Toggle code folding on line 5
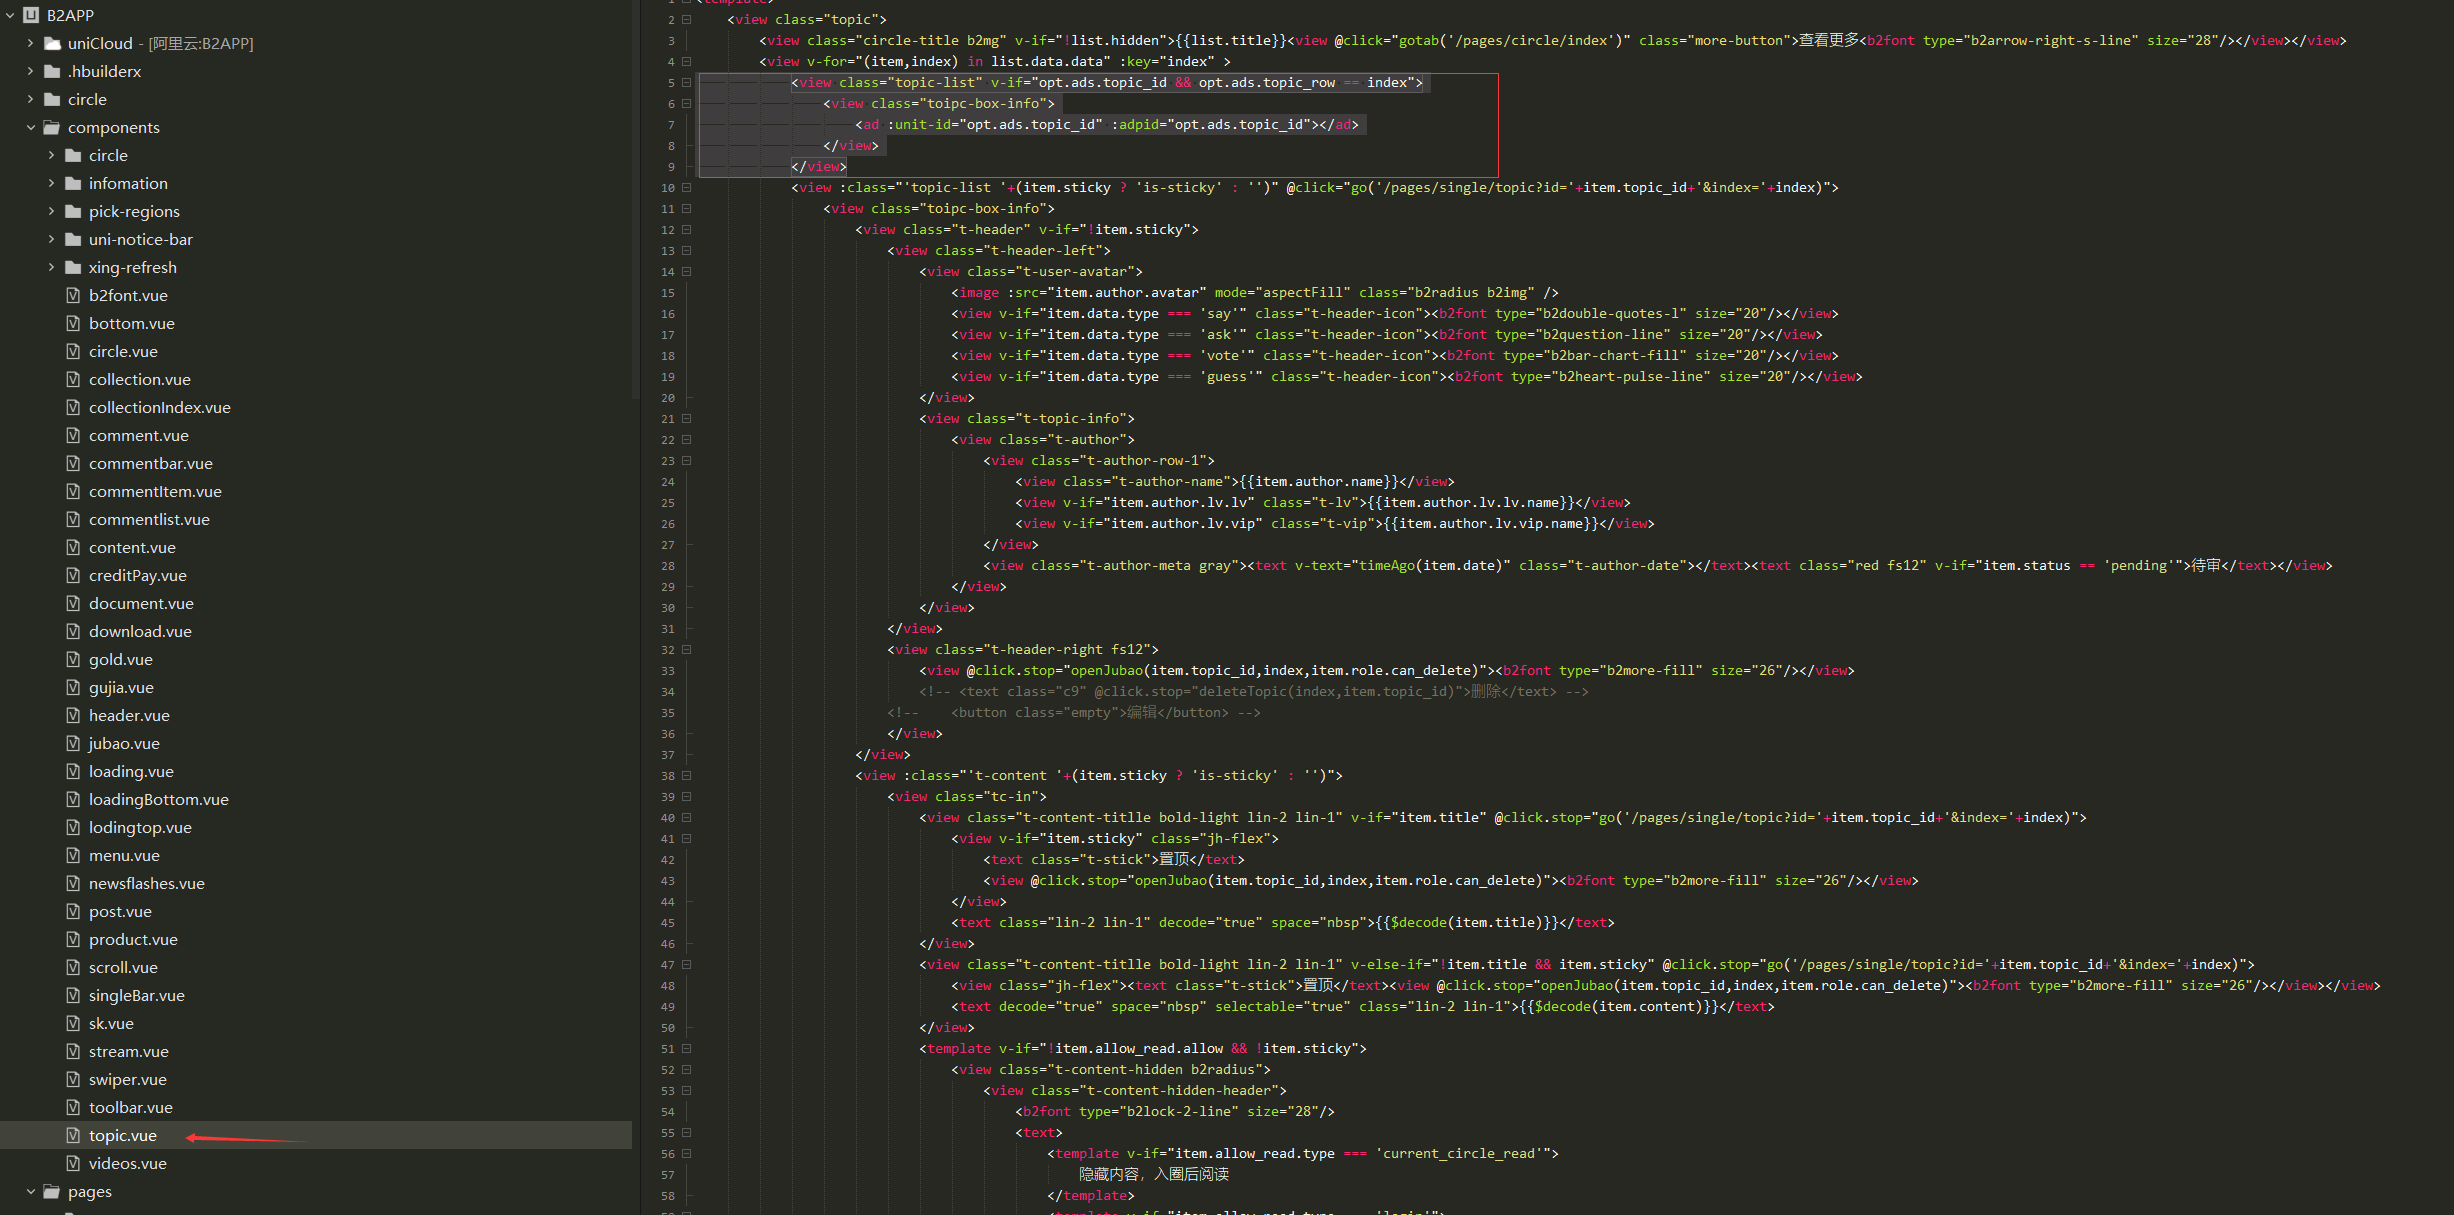This screenshot has height=1215, width=2454. click(687, 82)
